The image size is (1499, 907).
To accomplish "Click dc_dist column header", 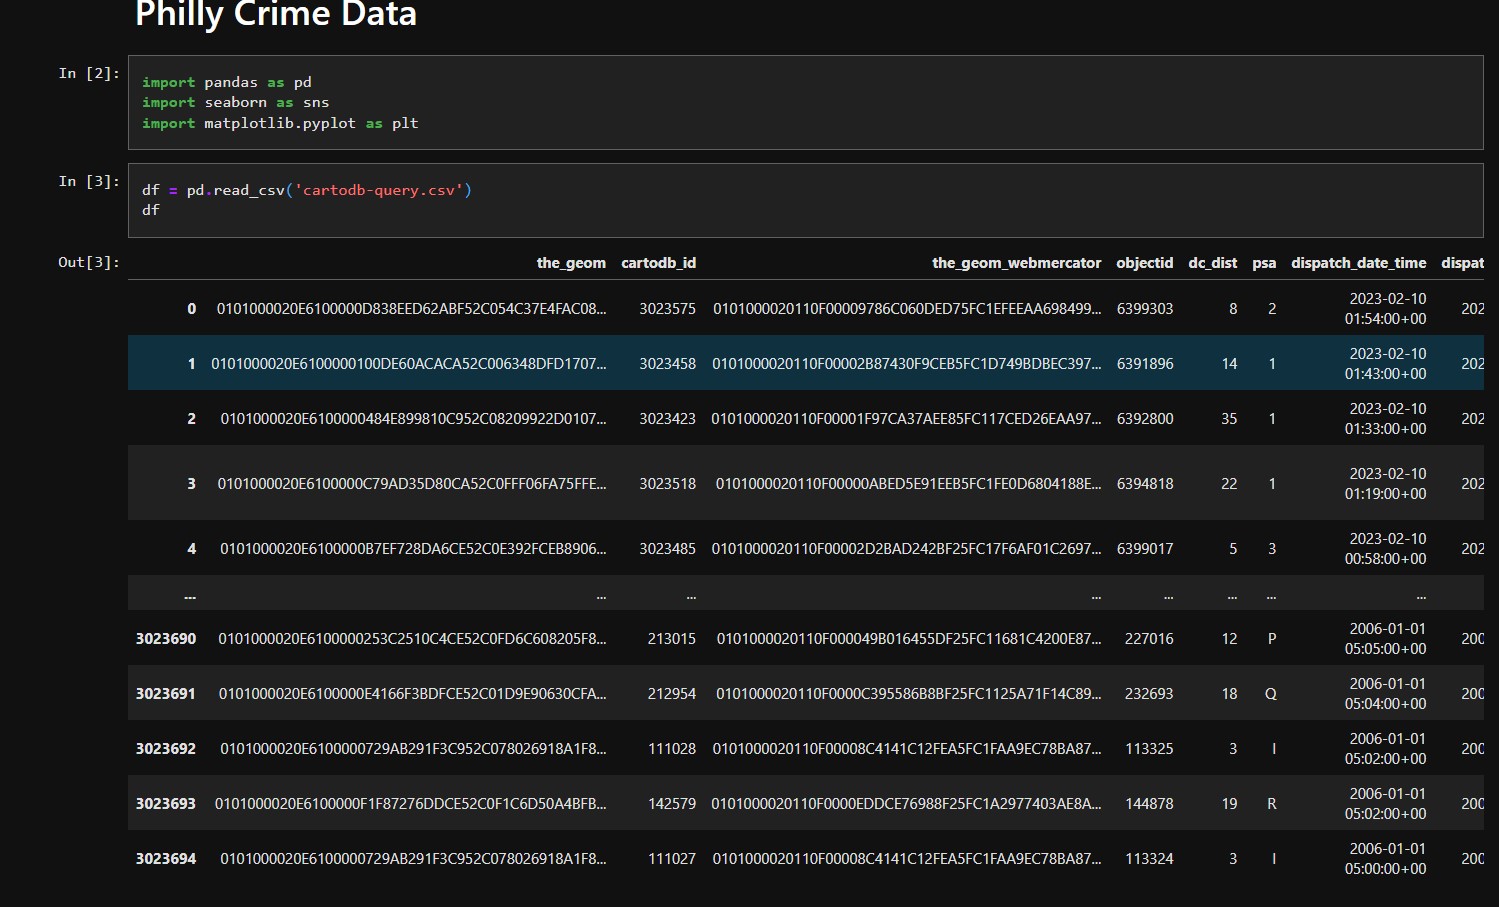I will (1212, 263).
